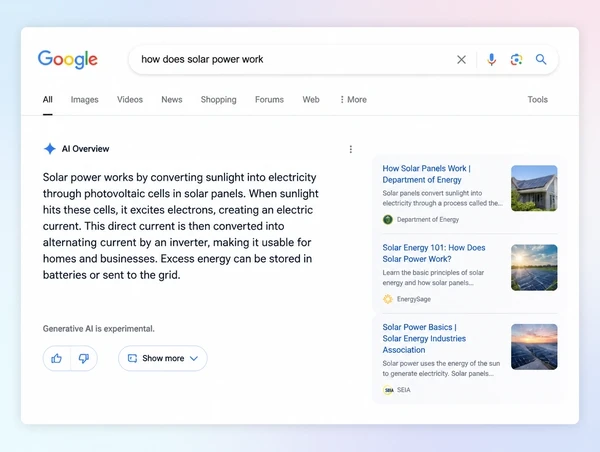Click SEIA source favicon
Image resolution: width=600 pixels, height=452 pixels.
pyautogui.click(x=388, y=390)
